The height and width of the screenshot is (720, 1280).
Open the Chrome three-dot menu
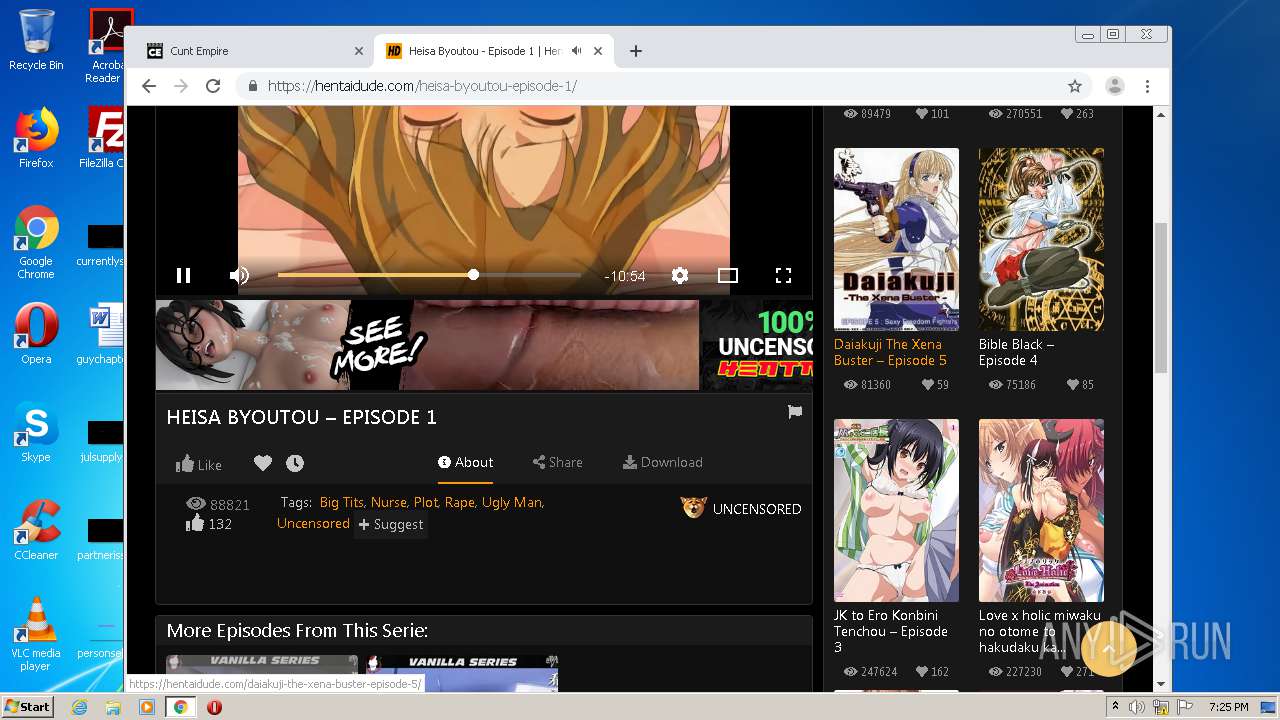pyautogui.click(x=1148, y=86)
